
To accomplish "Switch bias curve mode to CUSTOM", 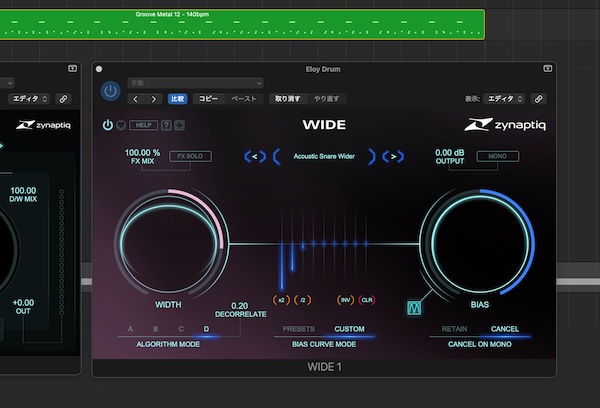I will click(x=349, y=329).
